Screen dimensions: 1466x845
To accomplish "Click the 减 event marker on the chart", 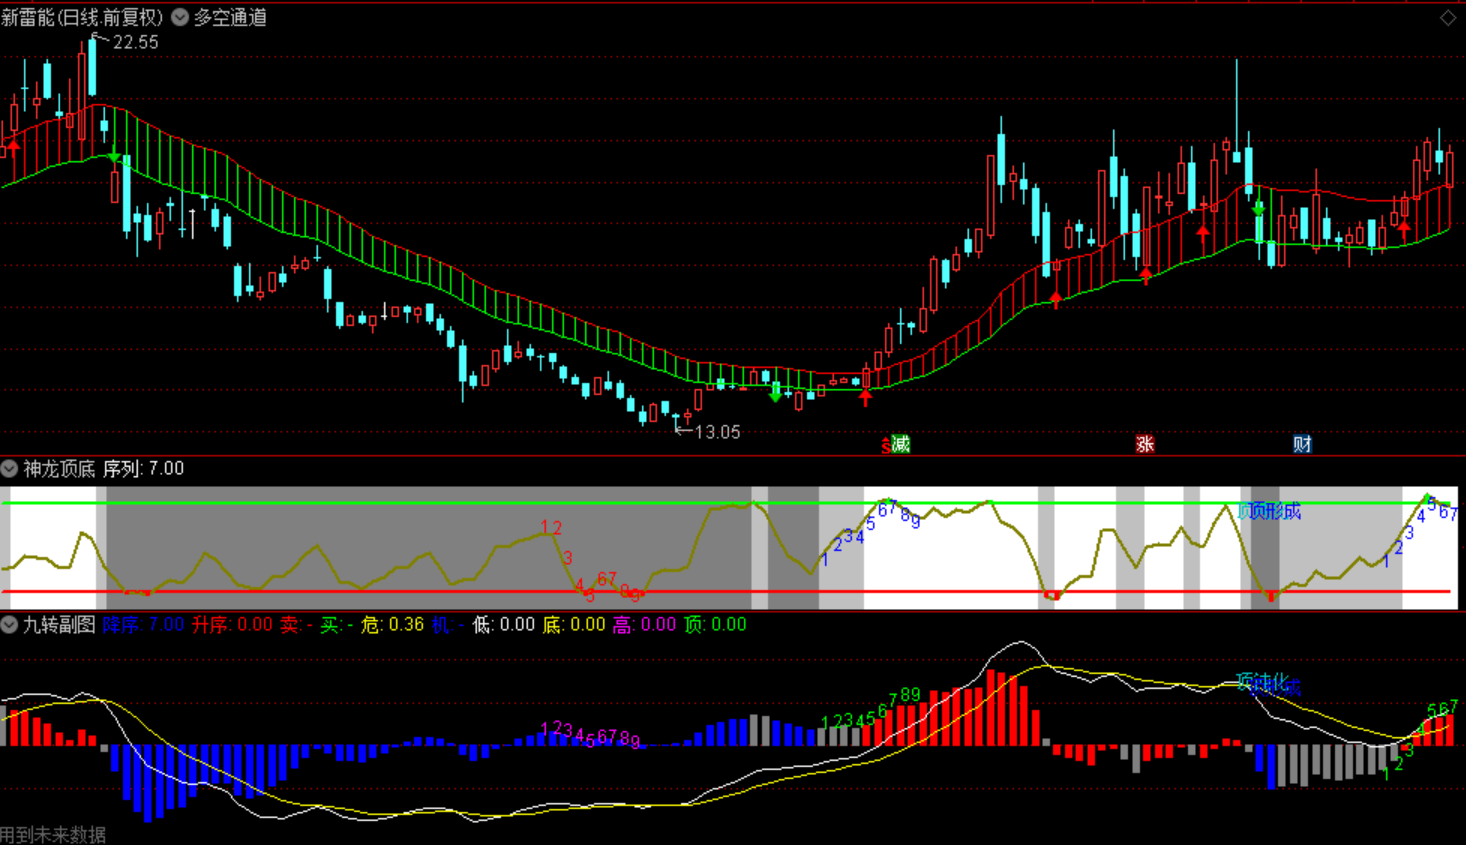I will [x=901, y=444].
